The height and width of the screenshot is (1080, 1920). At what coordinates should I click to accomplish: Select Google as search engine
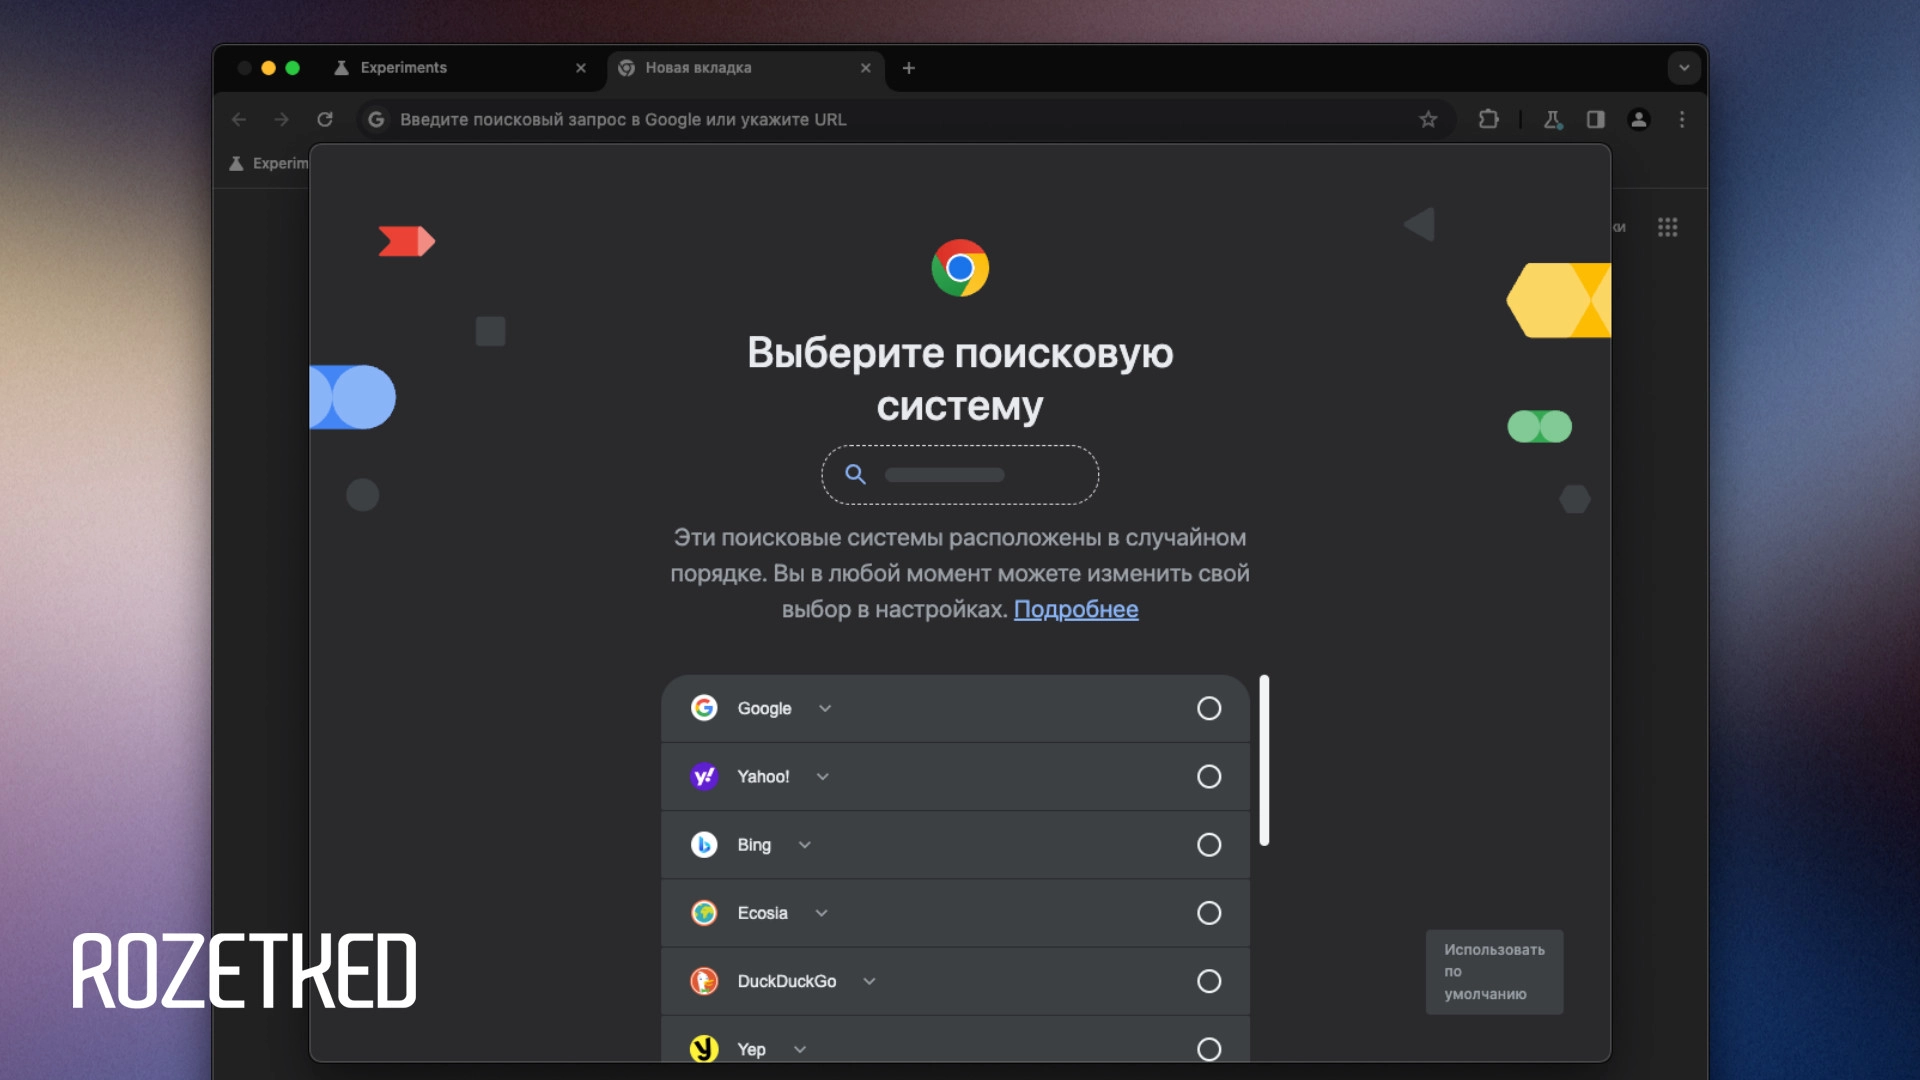(1208, 708)
